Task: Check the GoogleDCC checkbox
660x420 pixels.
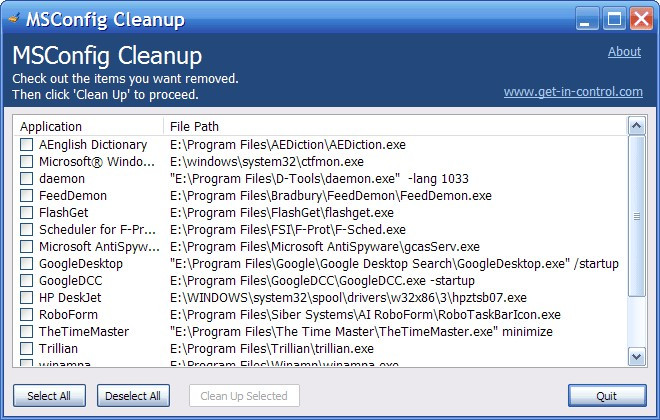Action: point(27,281)
